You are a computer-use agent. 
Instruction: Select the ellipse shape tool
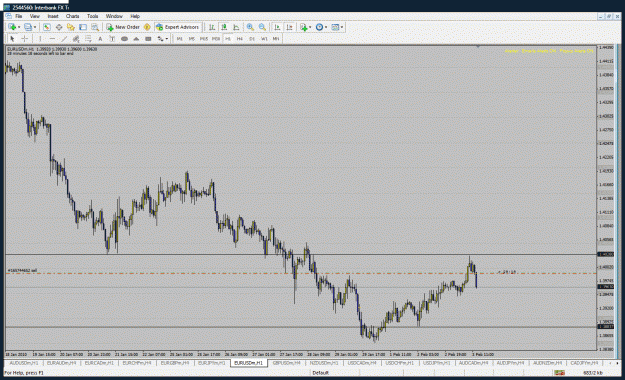pos(124,39)
